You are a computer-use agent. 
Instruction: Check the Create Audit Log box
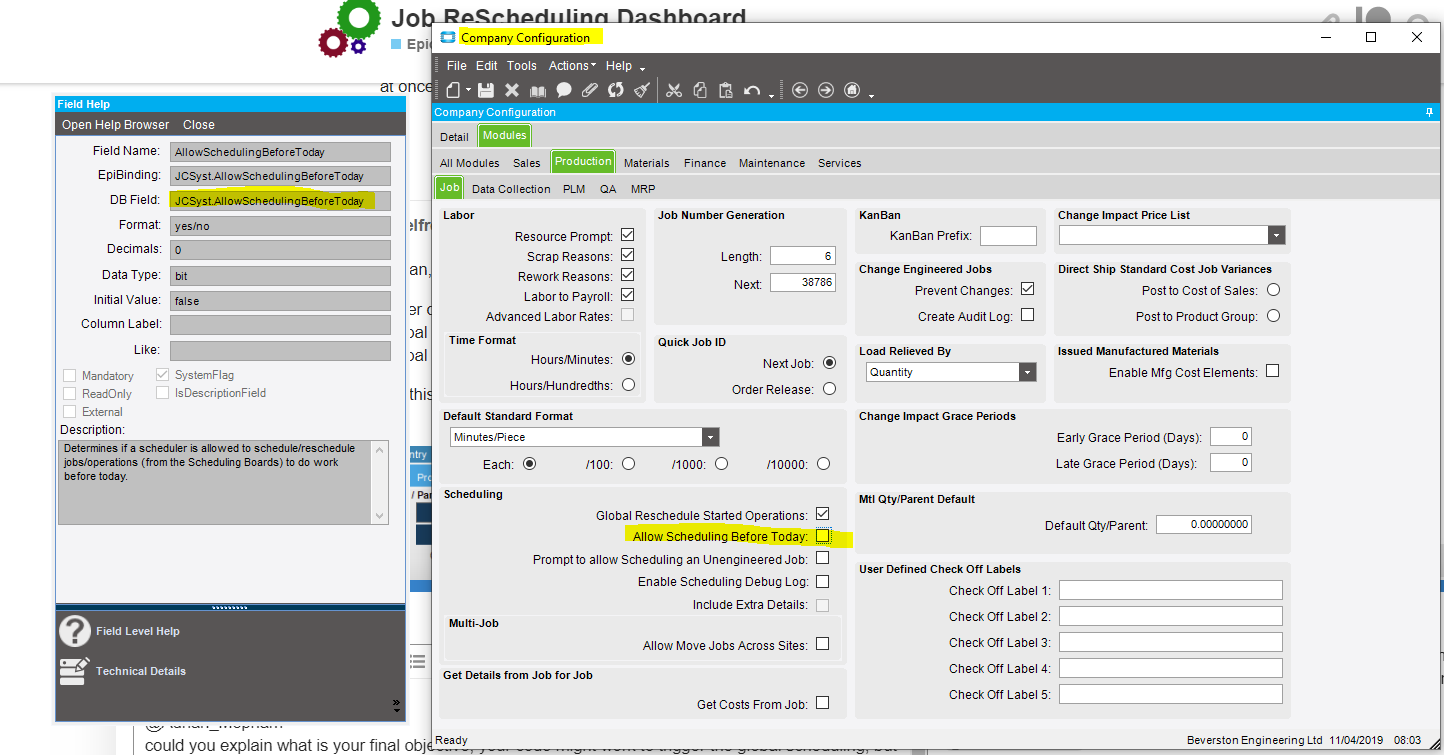point(1027,315)
